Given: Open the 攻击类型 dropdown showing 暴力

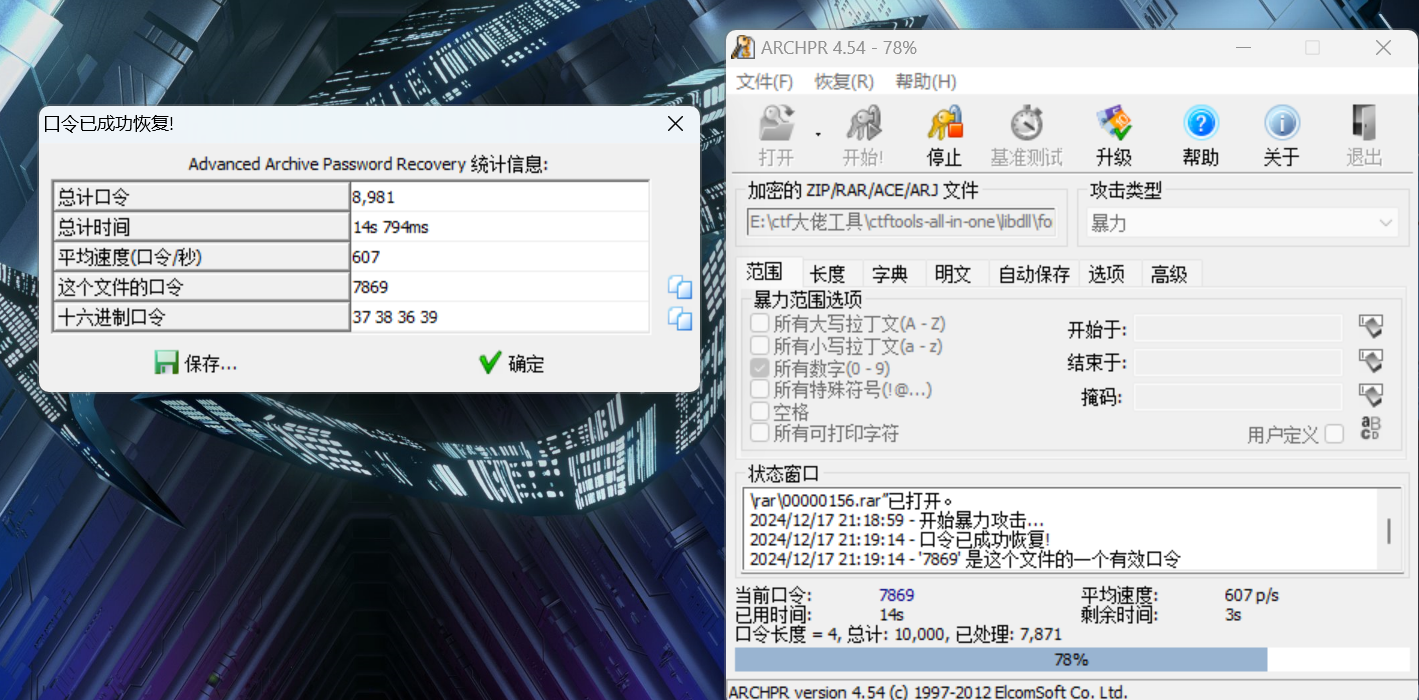Looking at the screenshot, I should [1242, 223].
